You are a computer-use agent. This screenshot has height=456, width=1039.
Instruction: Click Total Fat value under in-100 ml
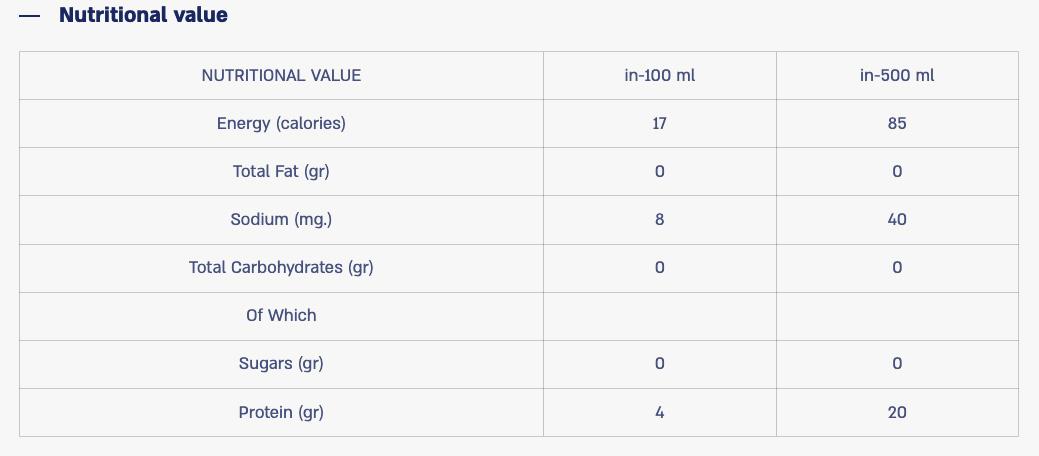659,171
